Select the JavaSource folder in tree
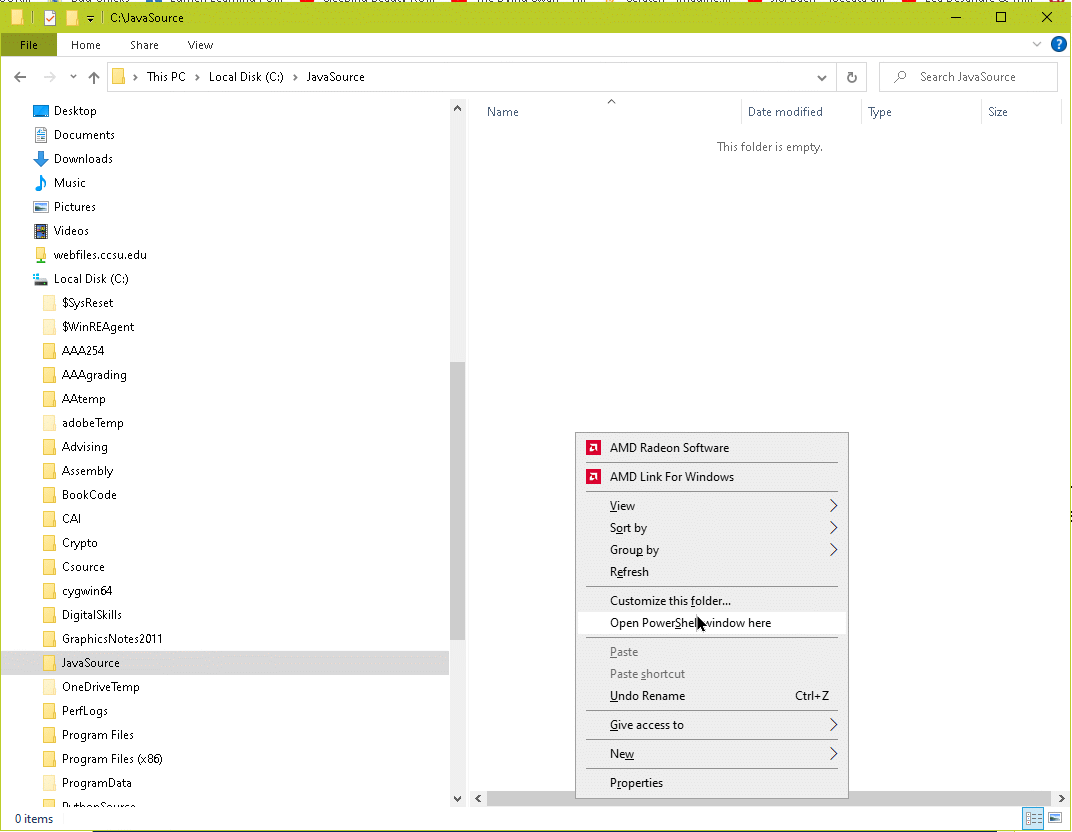This screenshot has width=1072, height=832. [x=90, y=663]
